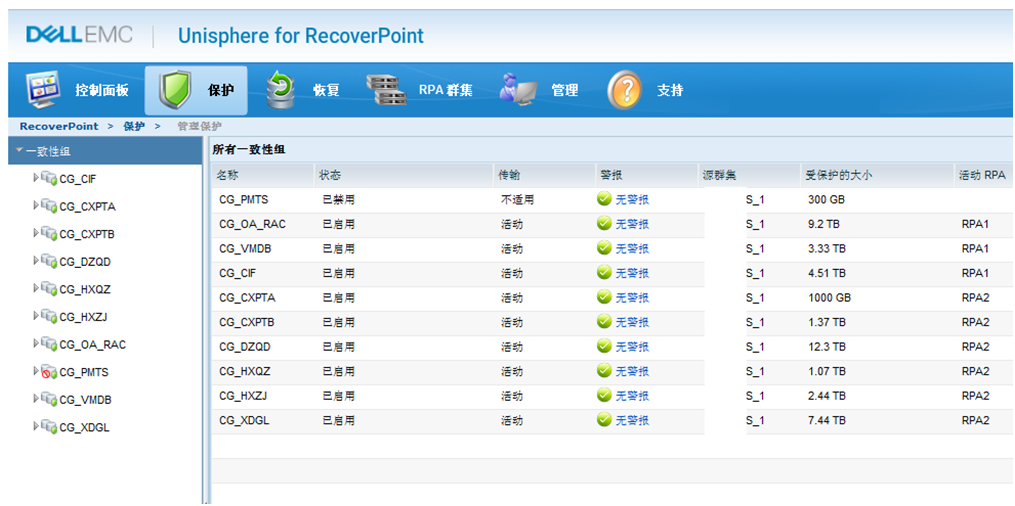The image size is (1015, 506).
Task: Expand the CG_PMTS tree node arrow
Action: point(36,371)
